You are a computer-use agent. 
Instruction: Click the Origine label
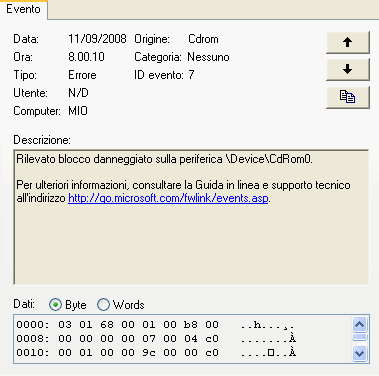(152, 39)
